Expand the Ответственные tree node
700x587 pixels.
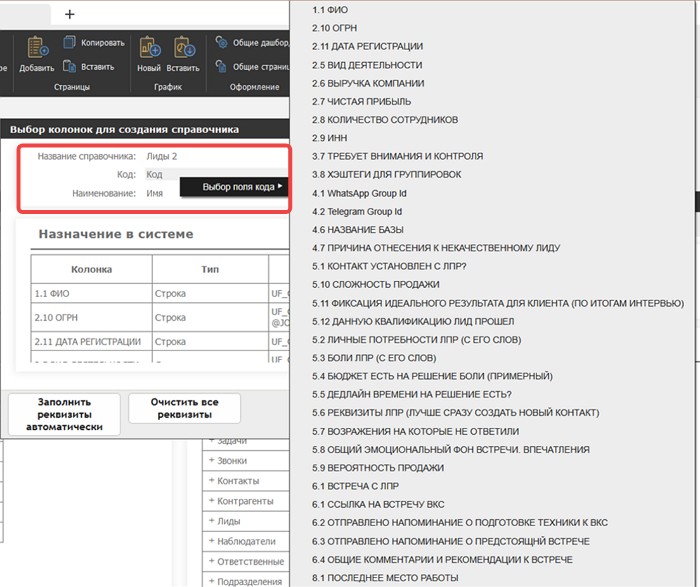click(x=211, y=561)
